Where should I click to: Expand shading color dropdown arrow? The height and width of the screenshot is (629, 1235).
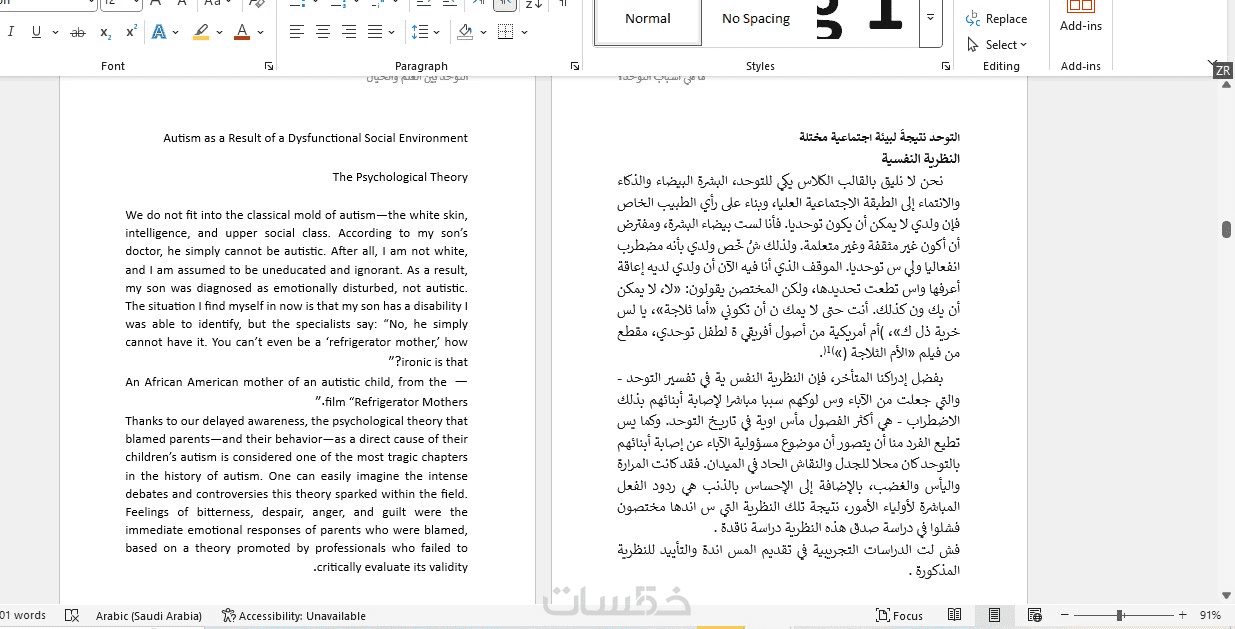click(482, 32)
